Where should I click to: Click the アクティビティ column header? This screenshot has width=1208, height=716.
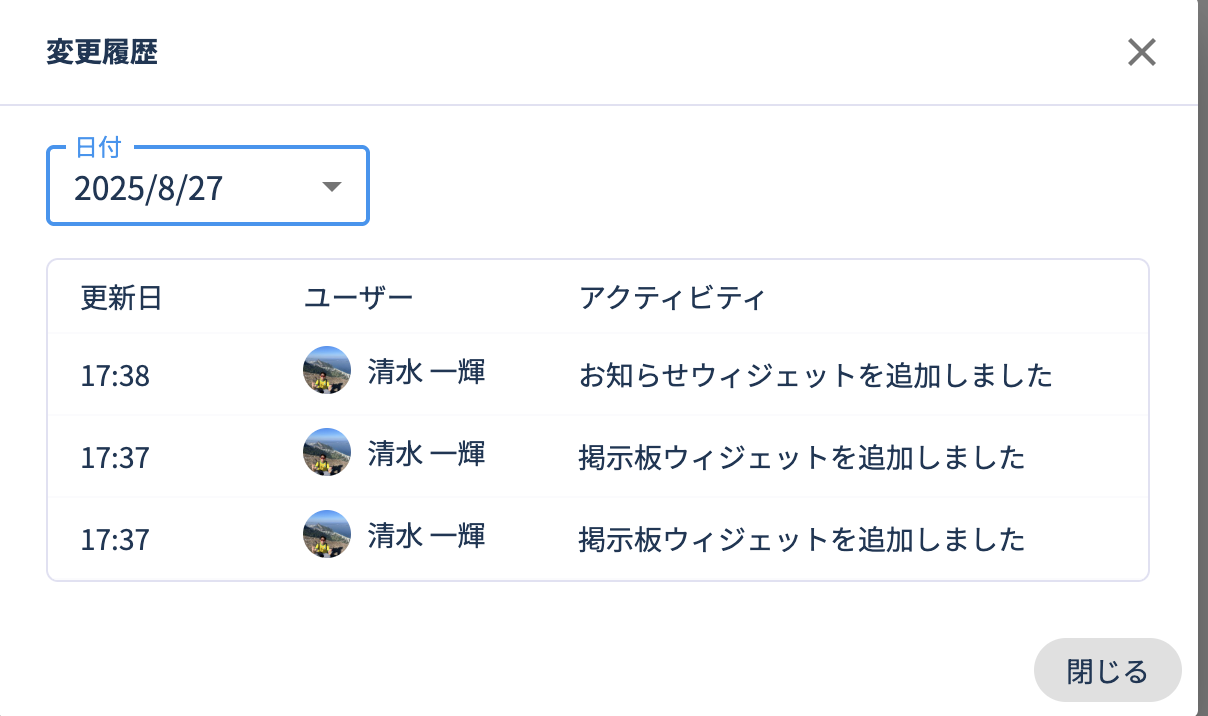pos(672,298)
